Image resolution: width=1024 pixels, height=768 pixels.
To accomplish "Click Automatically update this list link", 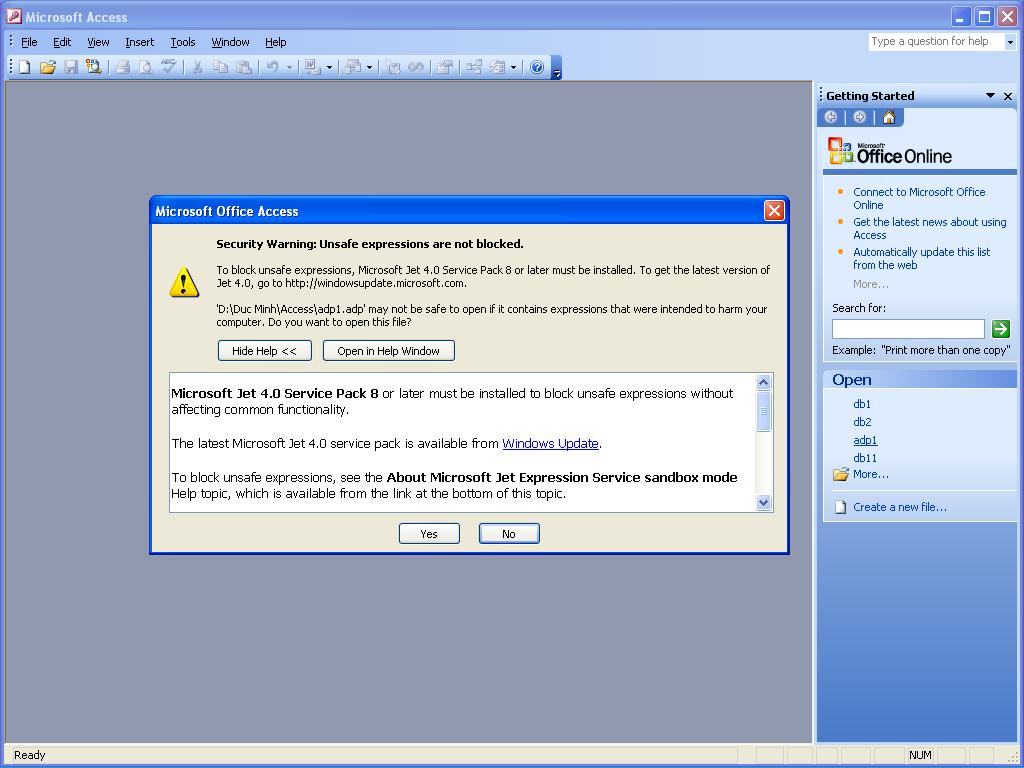I will click(921, 259).
